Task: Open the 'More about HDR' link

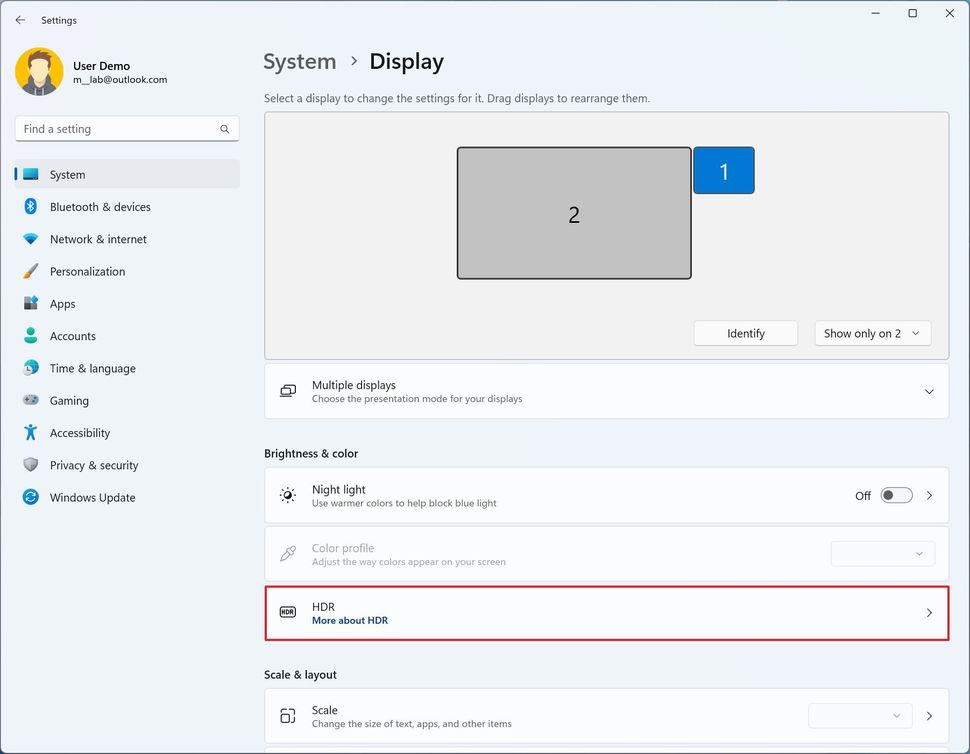Action: pos(349,621)
